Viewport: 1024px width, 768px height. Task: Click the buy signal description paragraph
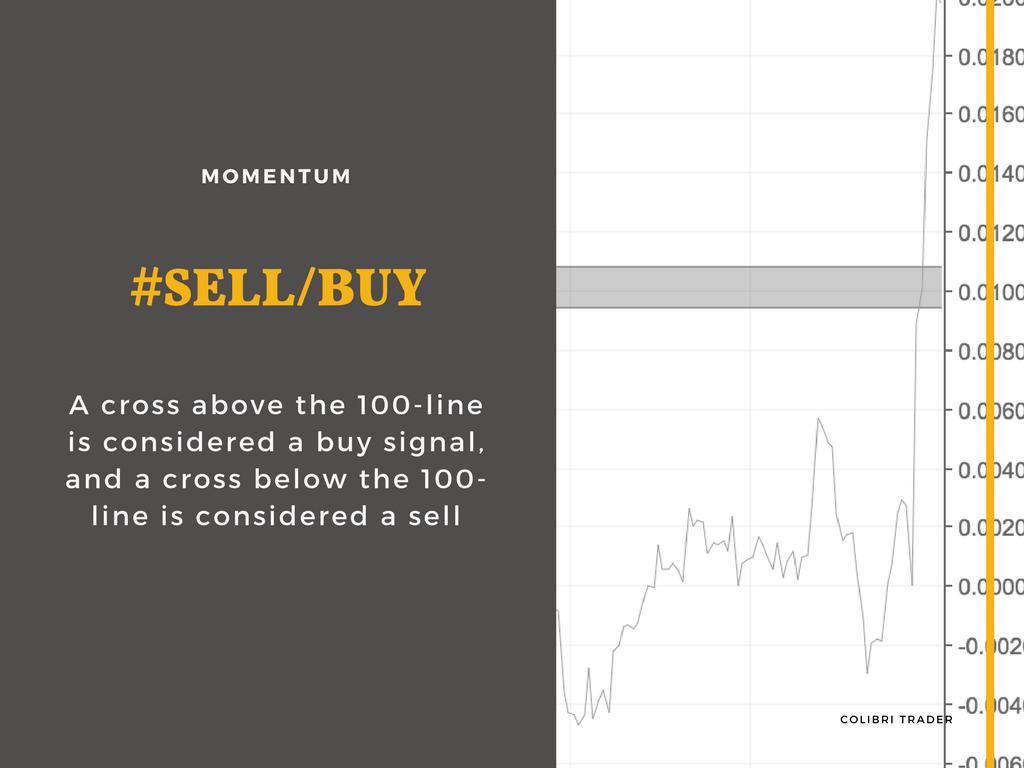click(x=276, y=461)
